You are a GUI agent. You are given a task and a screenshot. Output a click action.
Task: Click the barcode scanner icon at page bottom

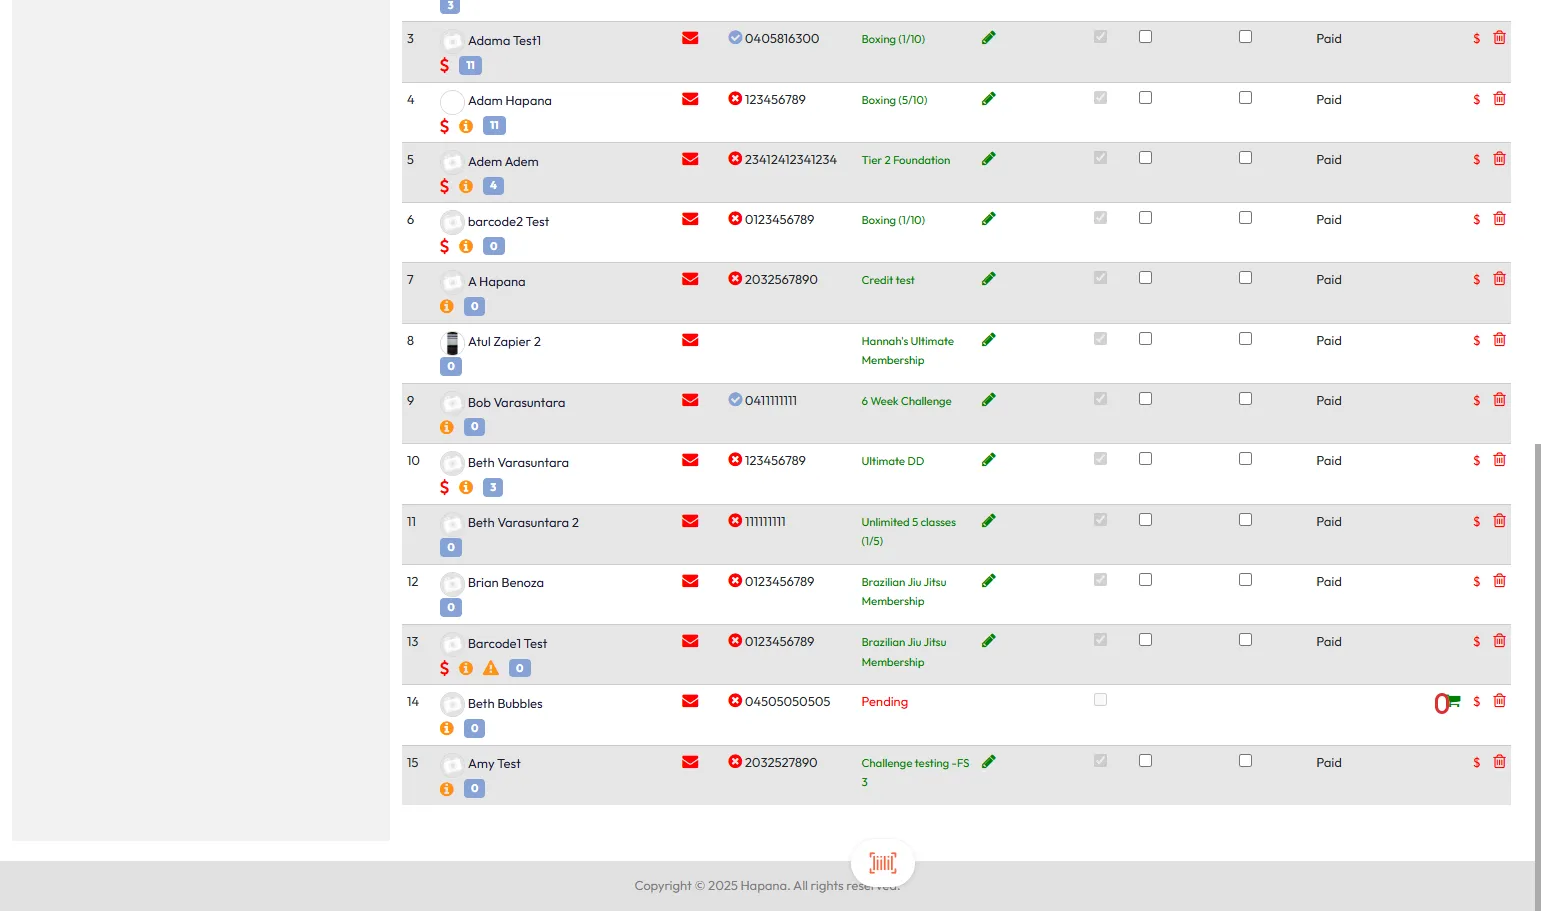click(882, 862)
